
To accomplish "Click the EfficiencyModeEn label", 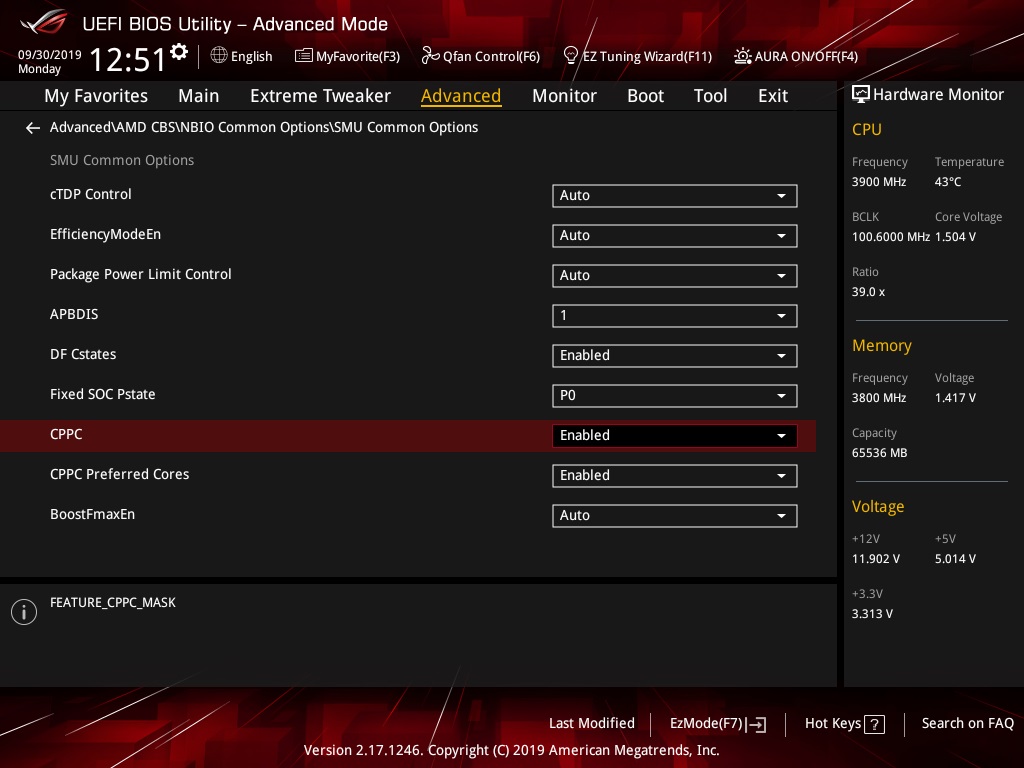I will 105,234.
